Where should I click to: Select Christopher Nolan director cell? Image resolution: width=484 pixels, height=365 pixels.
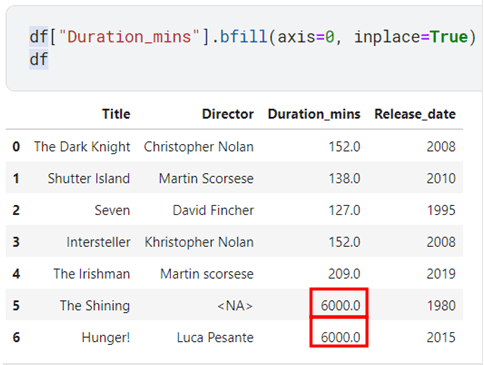coord(199,147)
